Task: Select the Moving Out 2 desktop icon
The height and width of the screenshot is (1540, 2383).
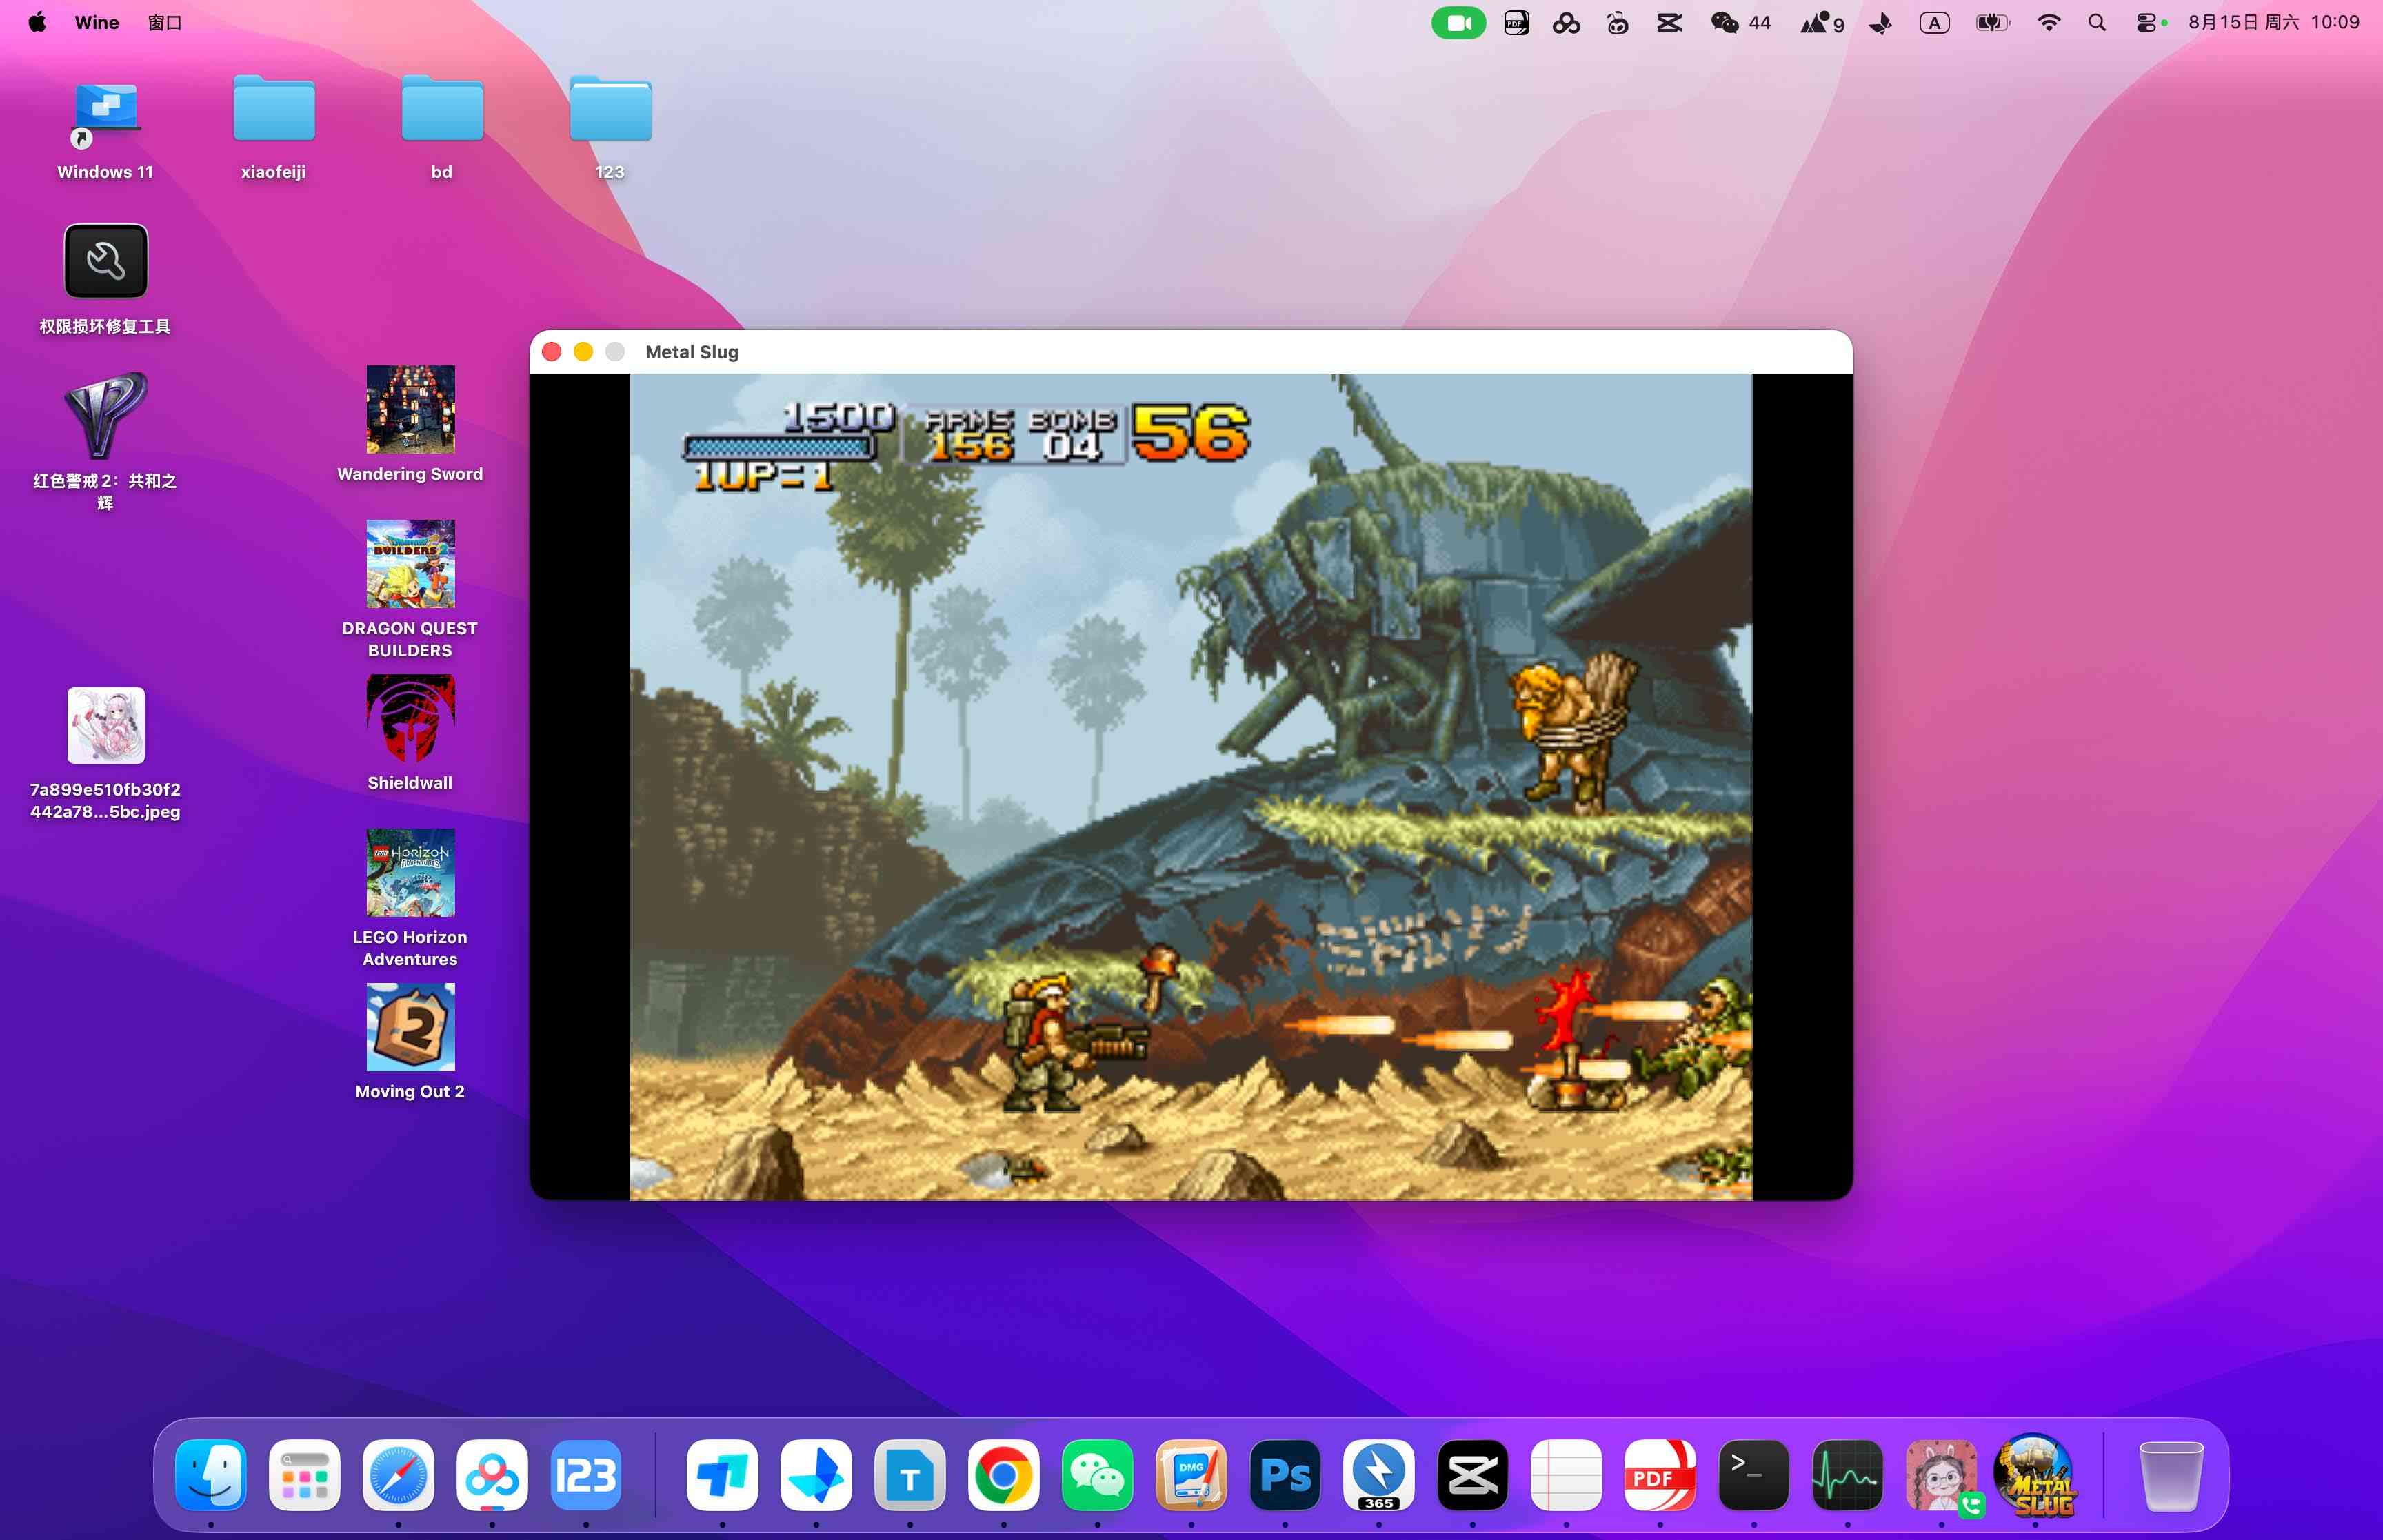Action: coord(410,1027)
